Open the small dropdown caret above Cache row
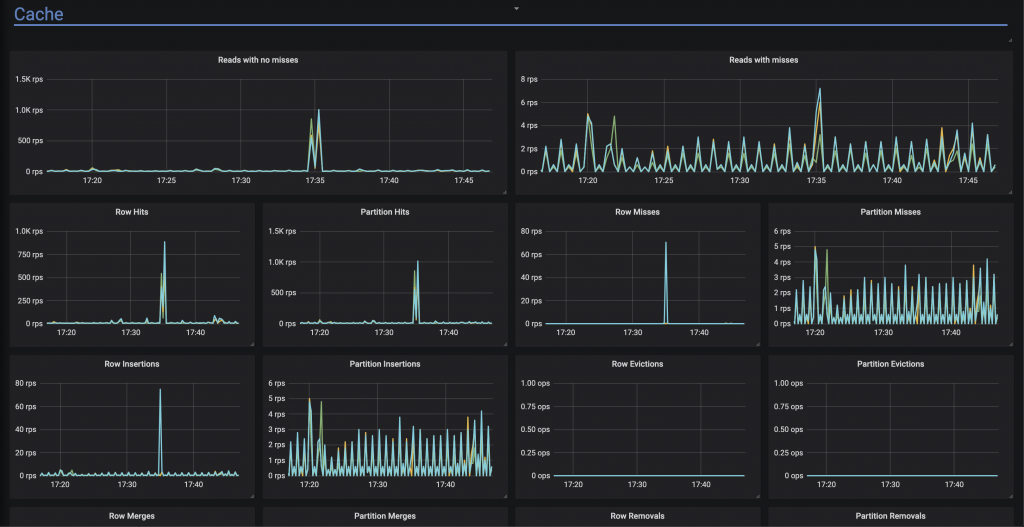The image size is (1024, 527). (x=516, y=8)
